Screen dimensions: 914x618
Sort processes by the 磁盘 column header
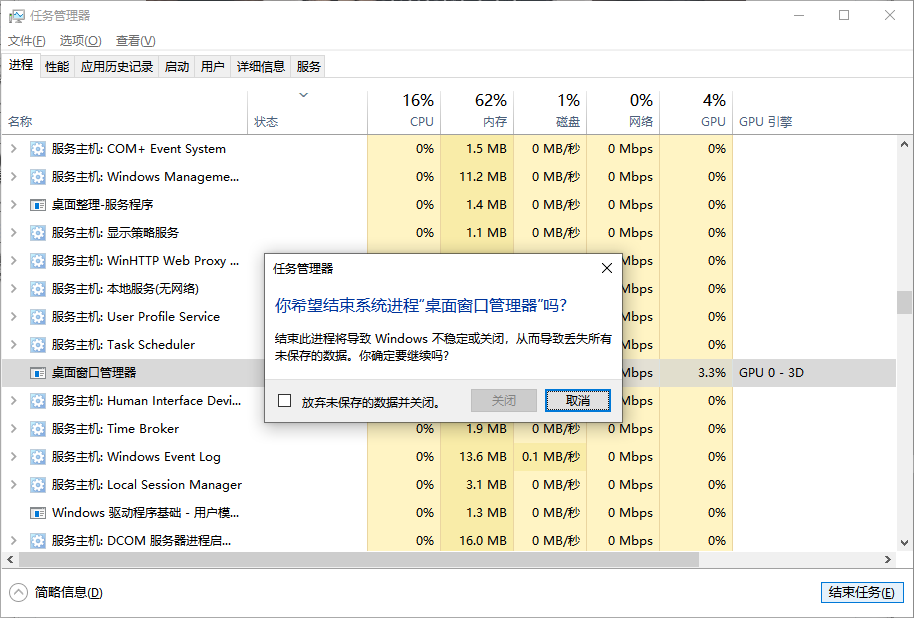pyautogui.click(x=550, y=112)
